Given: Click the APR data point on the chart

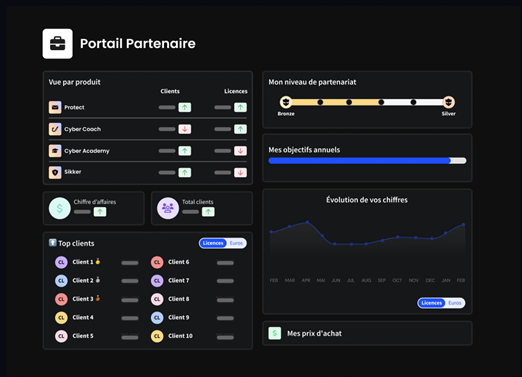Looking at the screenshot, I should (307, 222).
